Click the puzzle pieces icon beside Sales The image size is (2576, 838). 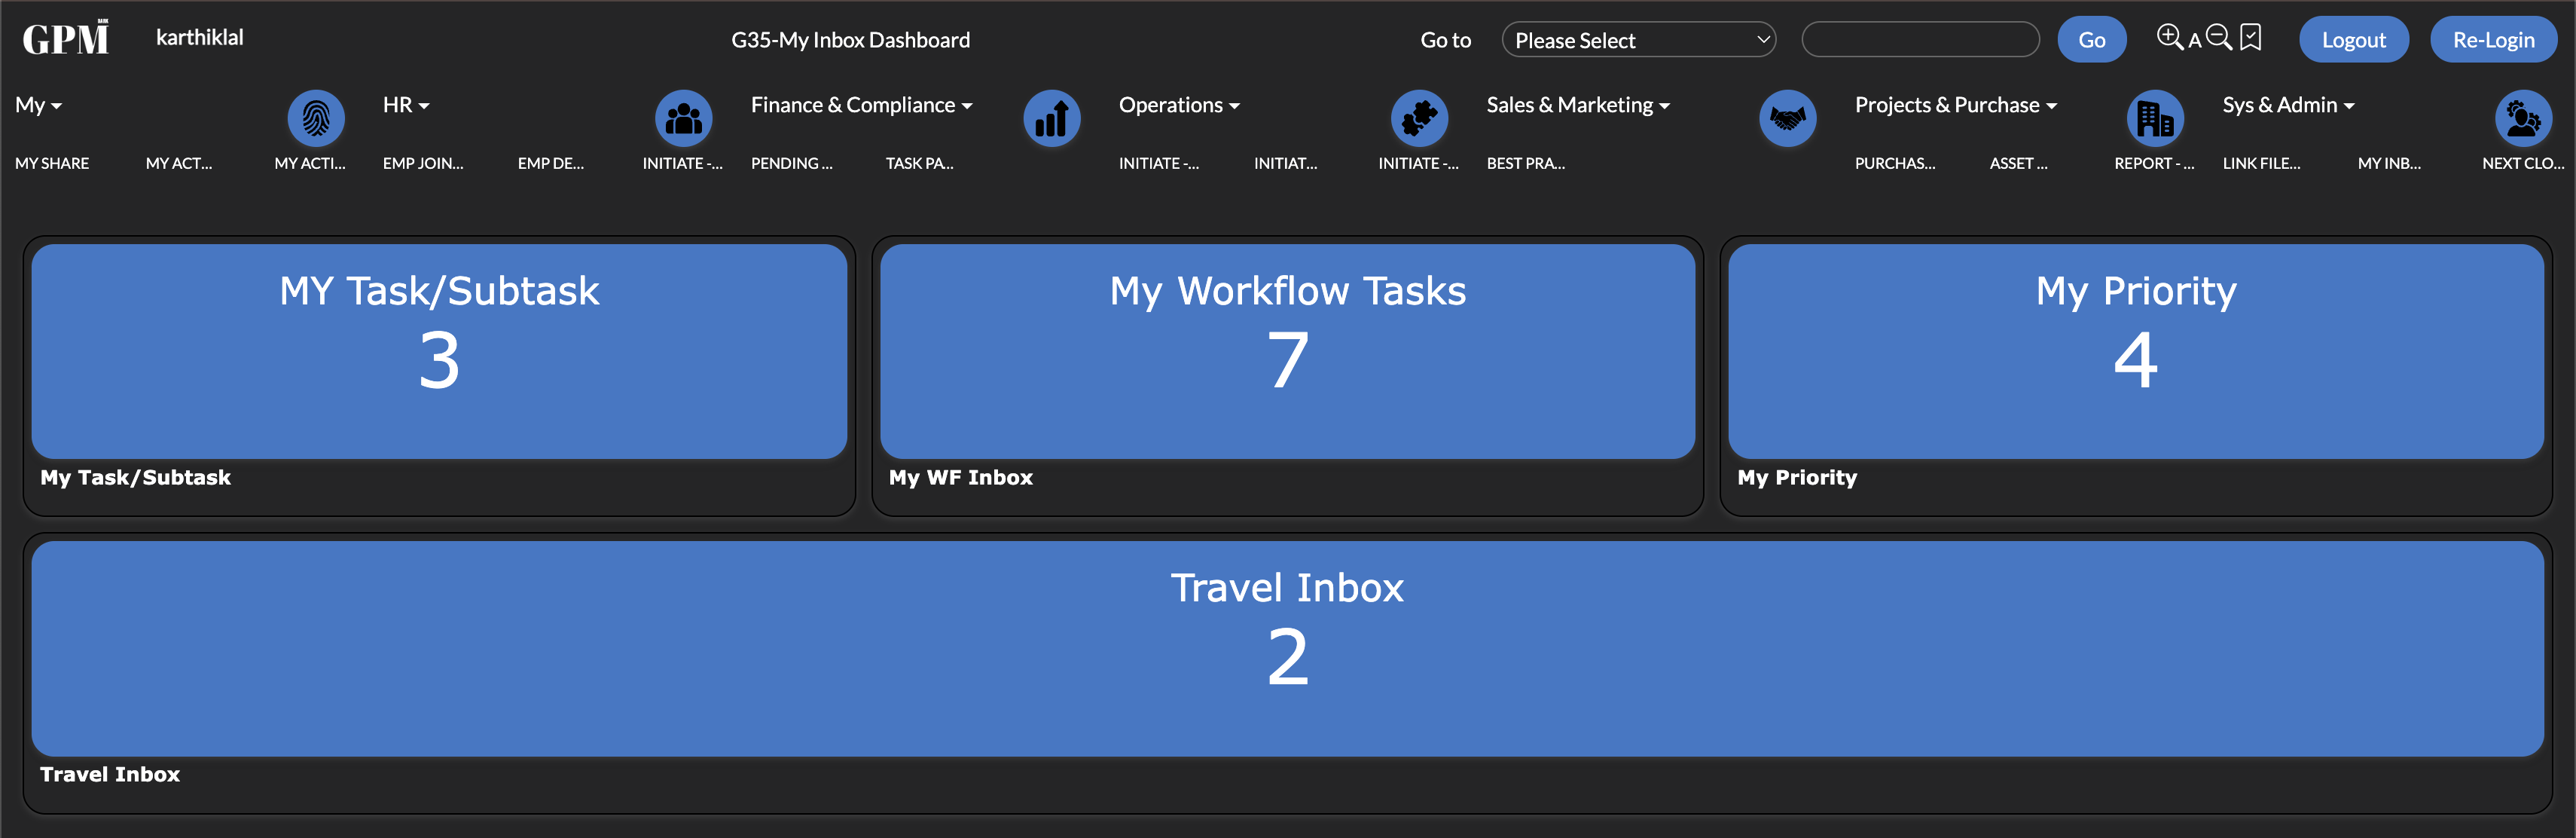pyautogui.click(x=1420, y=118)
